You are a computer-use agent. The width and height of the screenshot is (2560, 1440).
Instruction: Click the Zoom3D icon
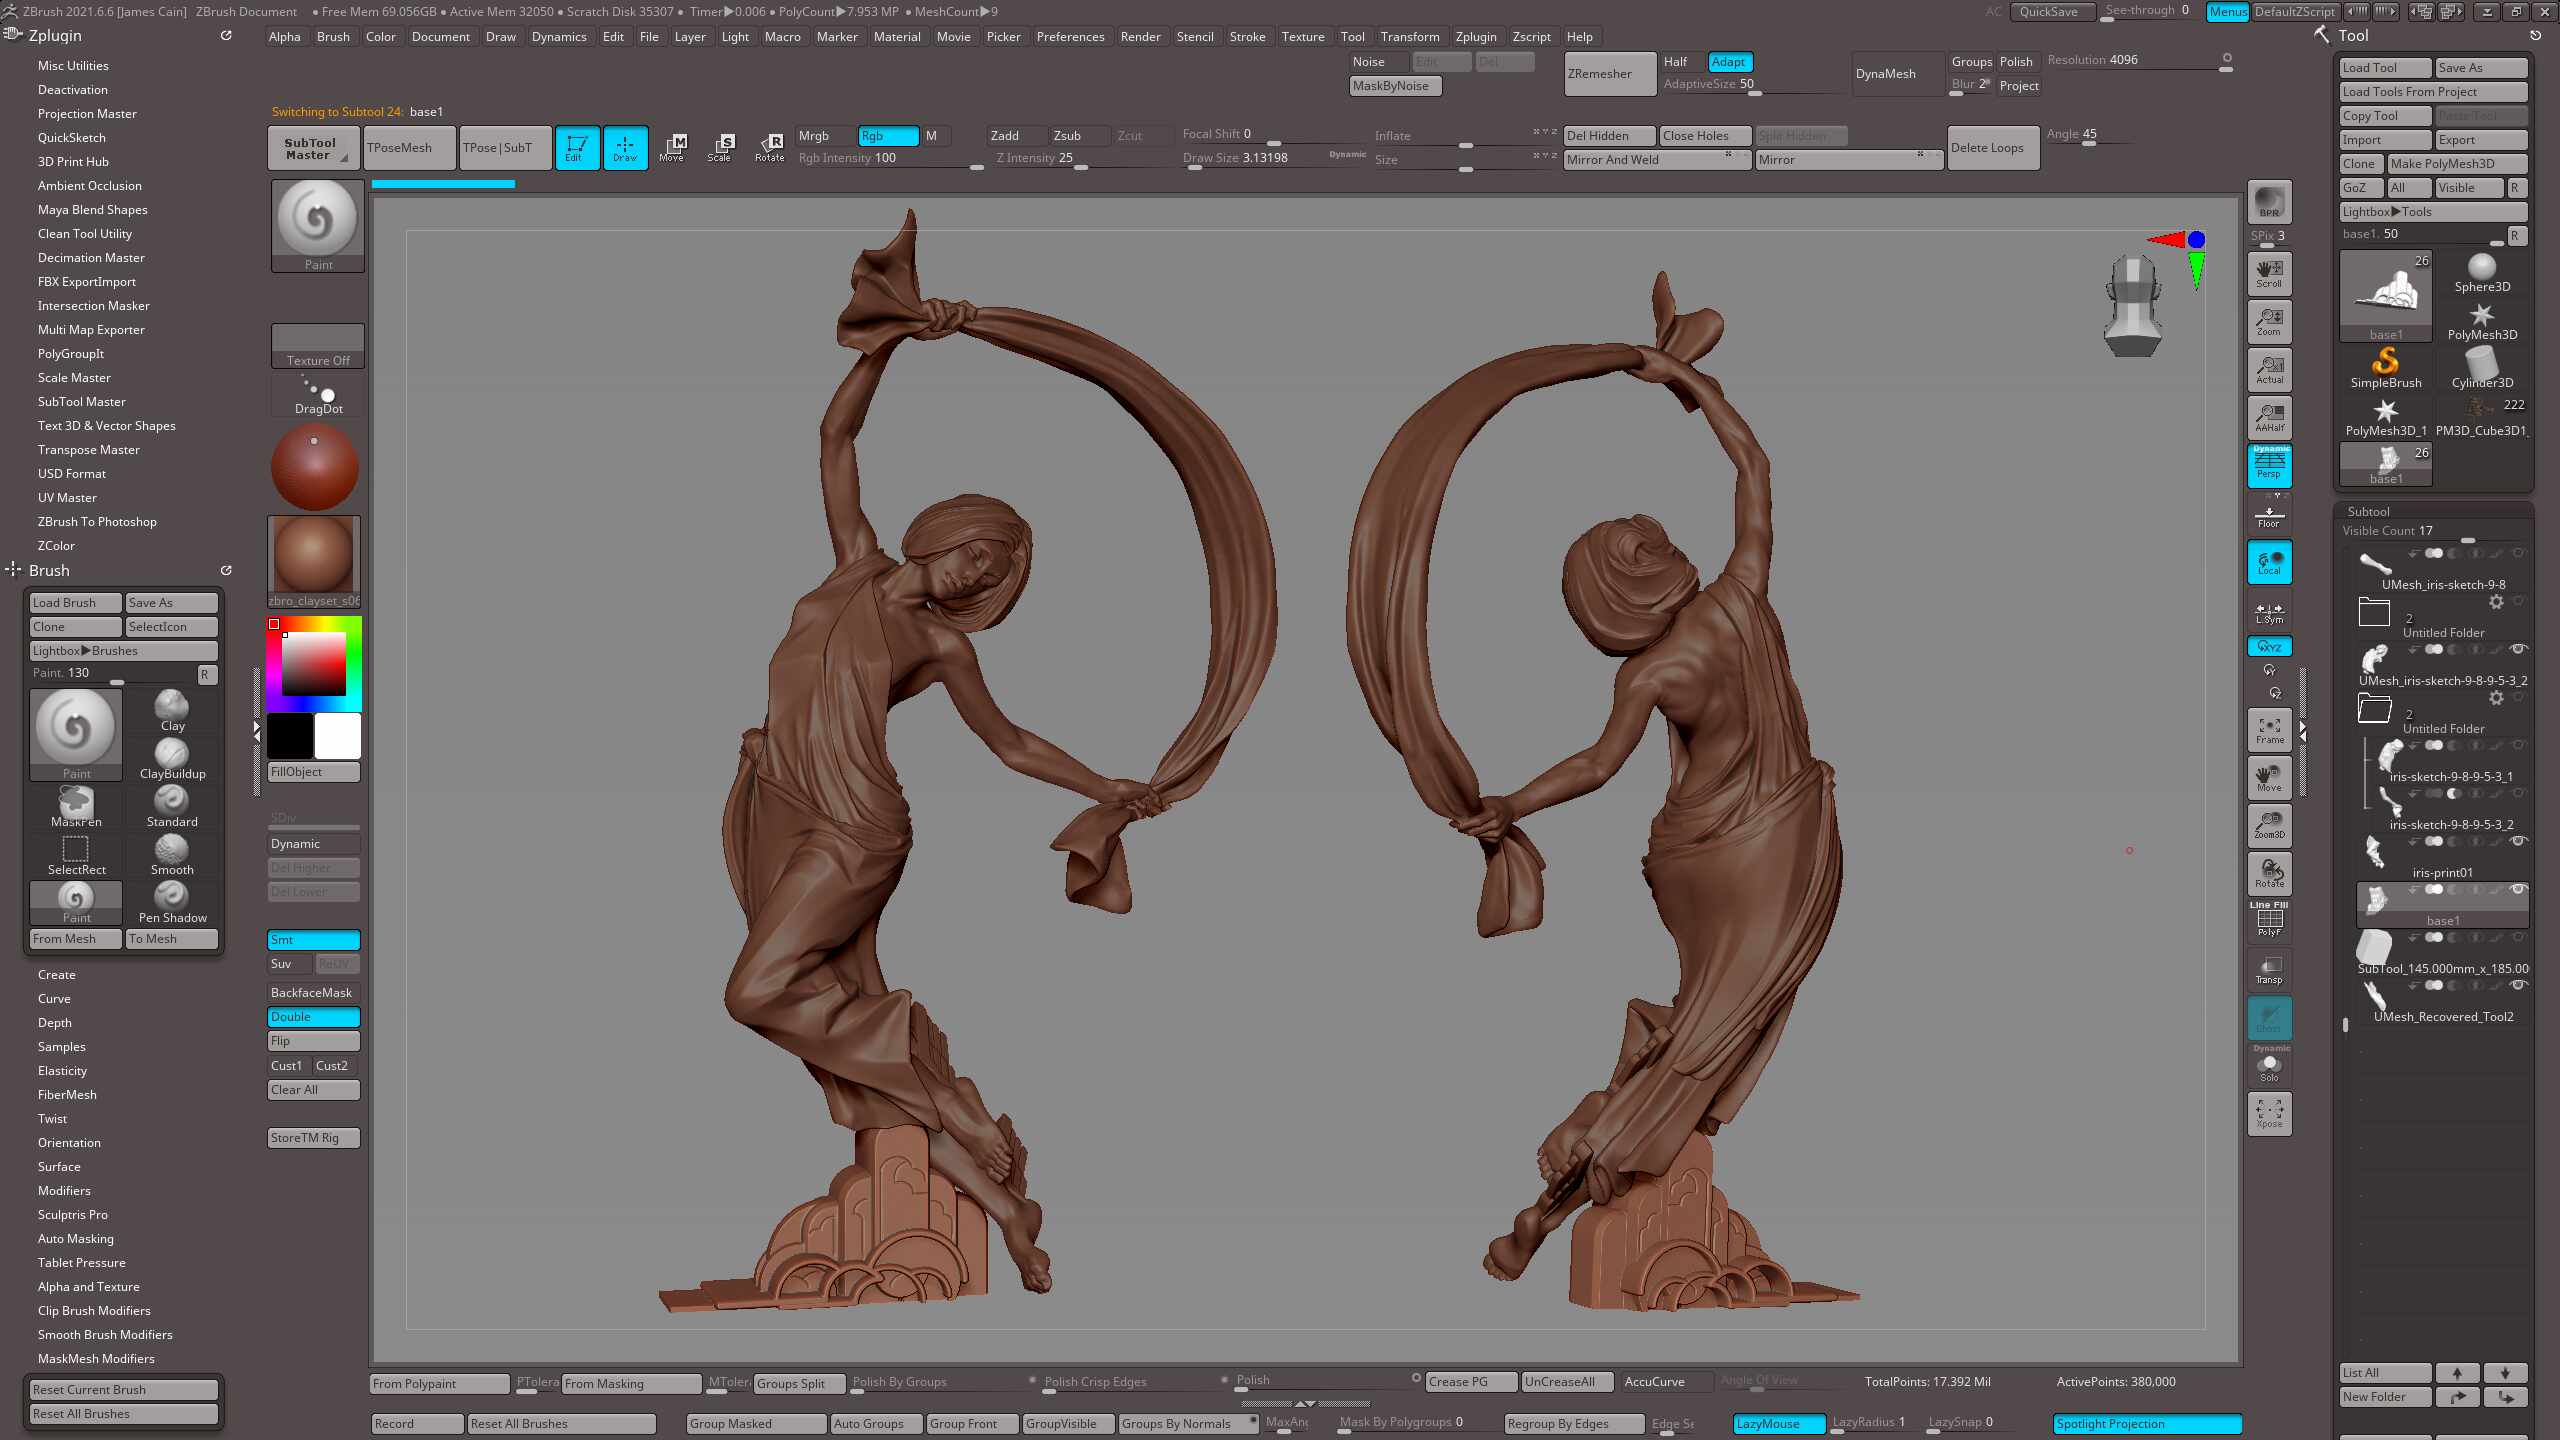tap(2269, 825)
